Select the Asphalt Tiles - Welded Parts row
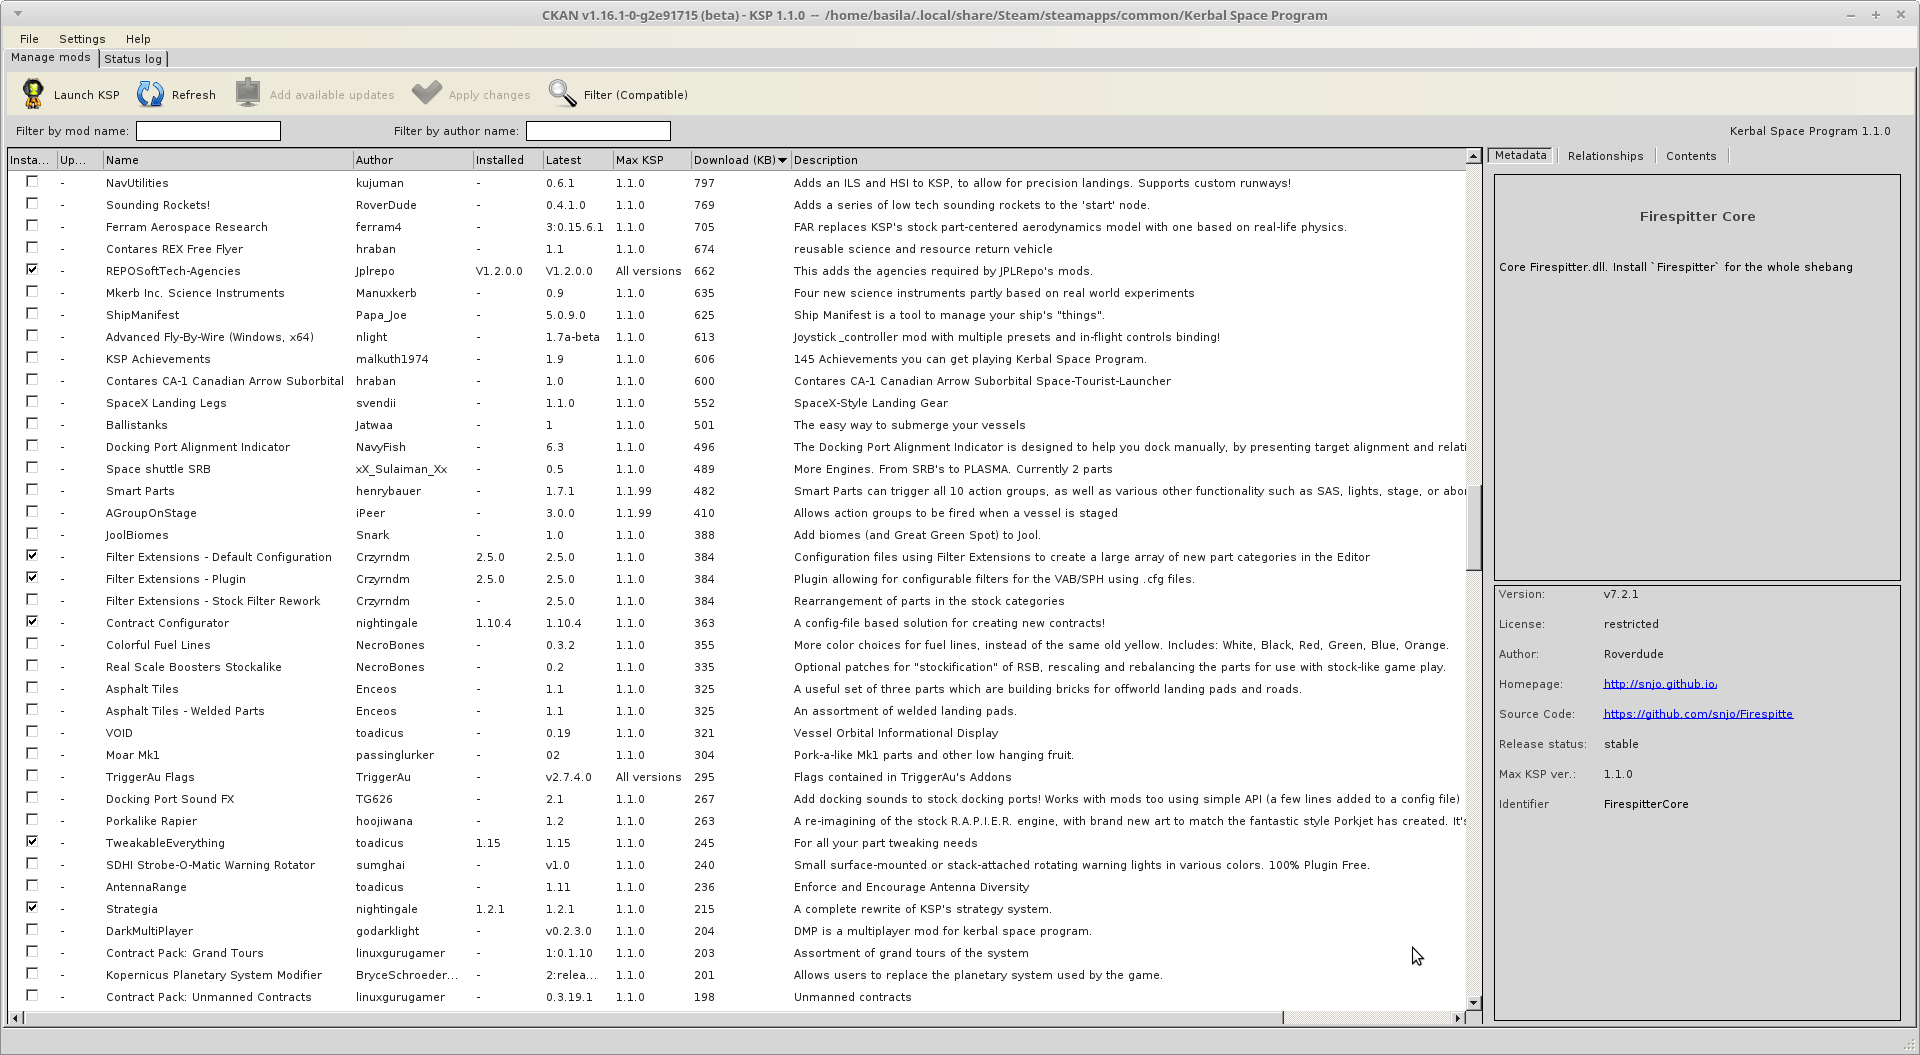The image size is (1920, 1055). click(x=737, y=711)
